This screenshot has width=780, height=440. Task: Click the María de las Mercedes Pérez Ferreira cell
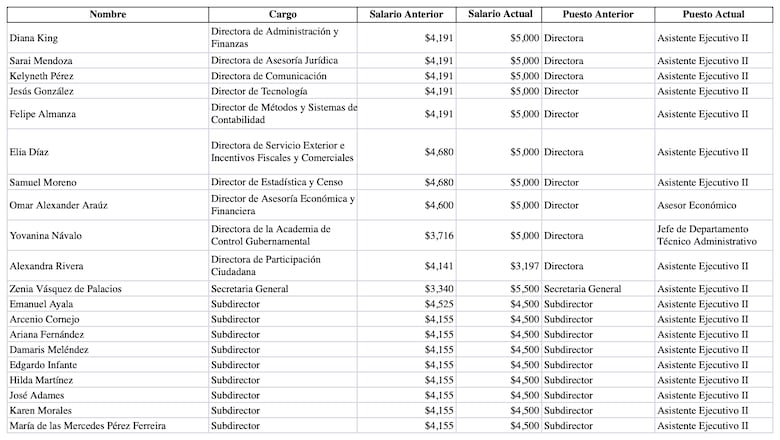point(87,426)
